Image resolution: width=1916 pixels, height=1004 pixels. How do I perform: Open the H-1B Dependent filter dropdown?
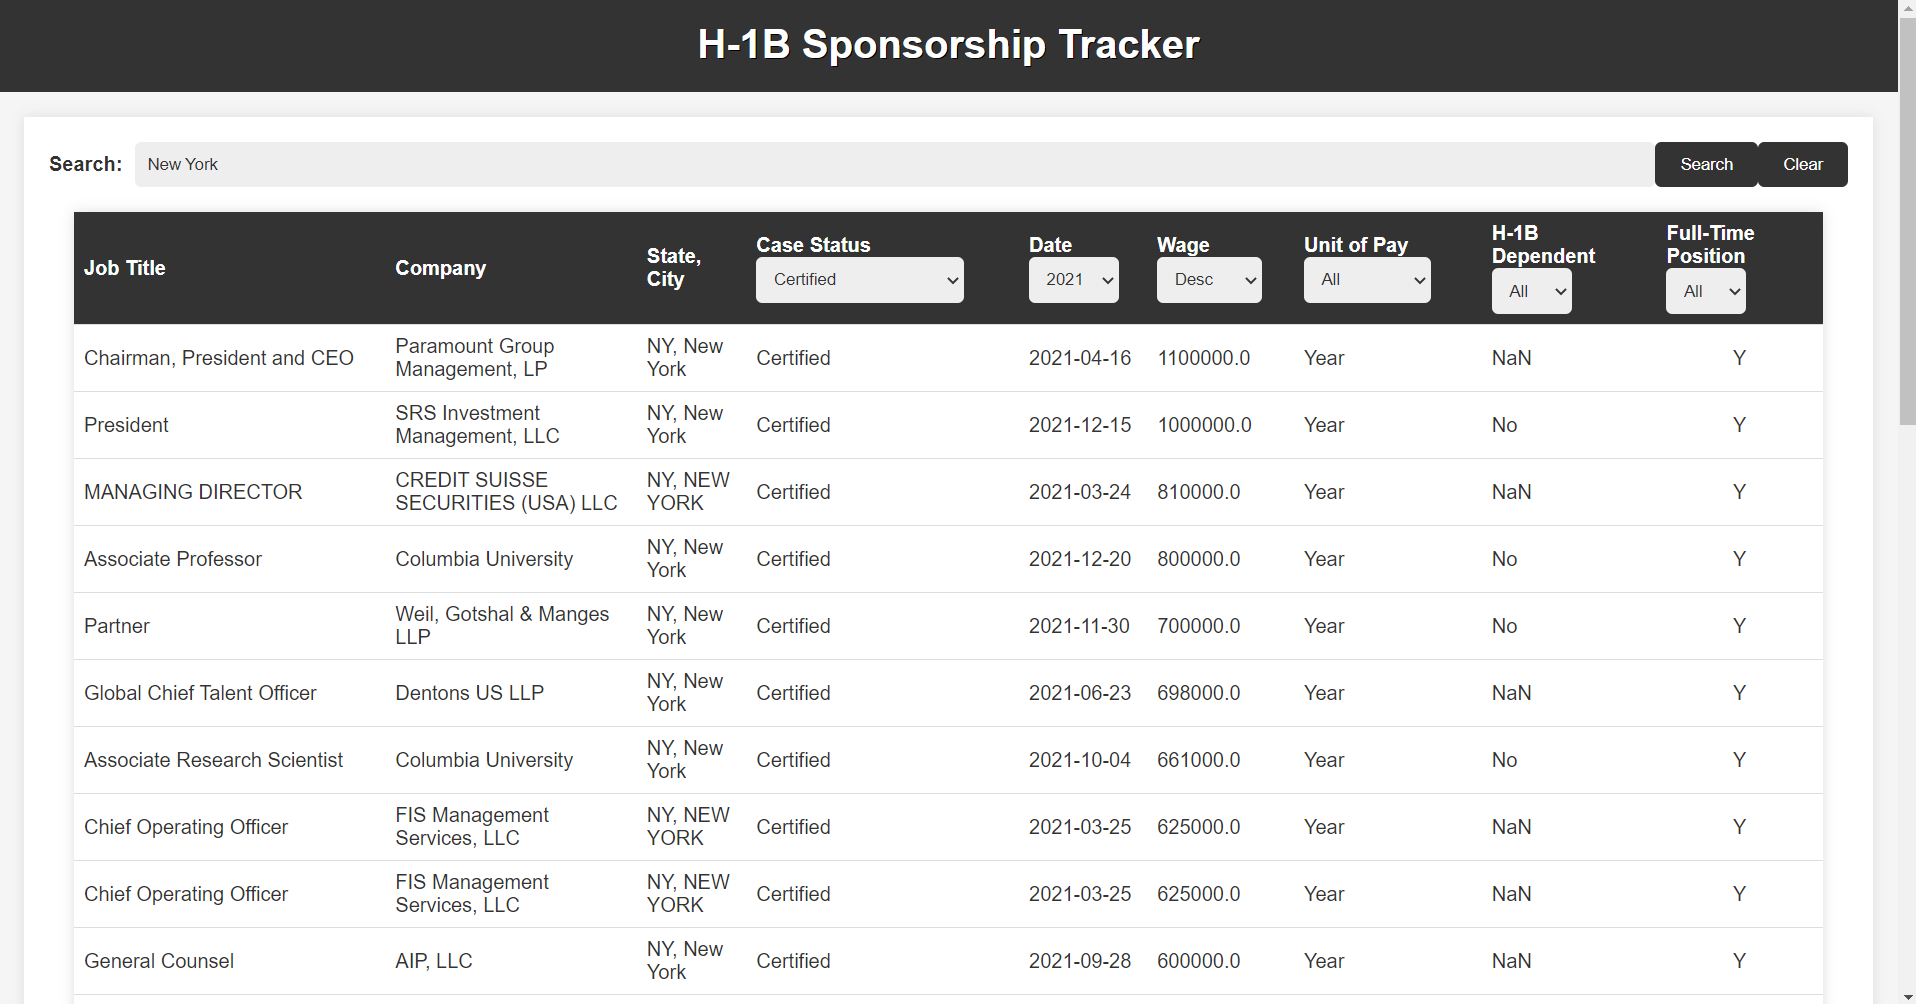1530,291
